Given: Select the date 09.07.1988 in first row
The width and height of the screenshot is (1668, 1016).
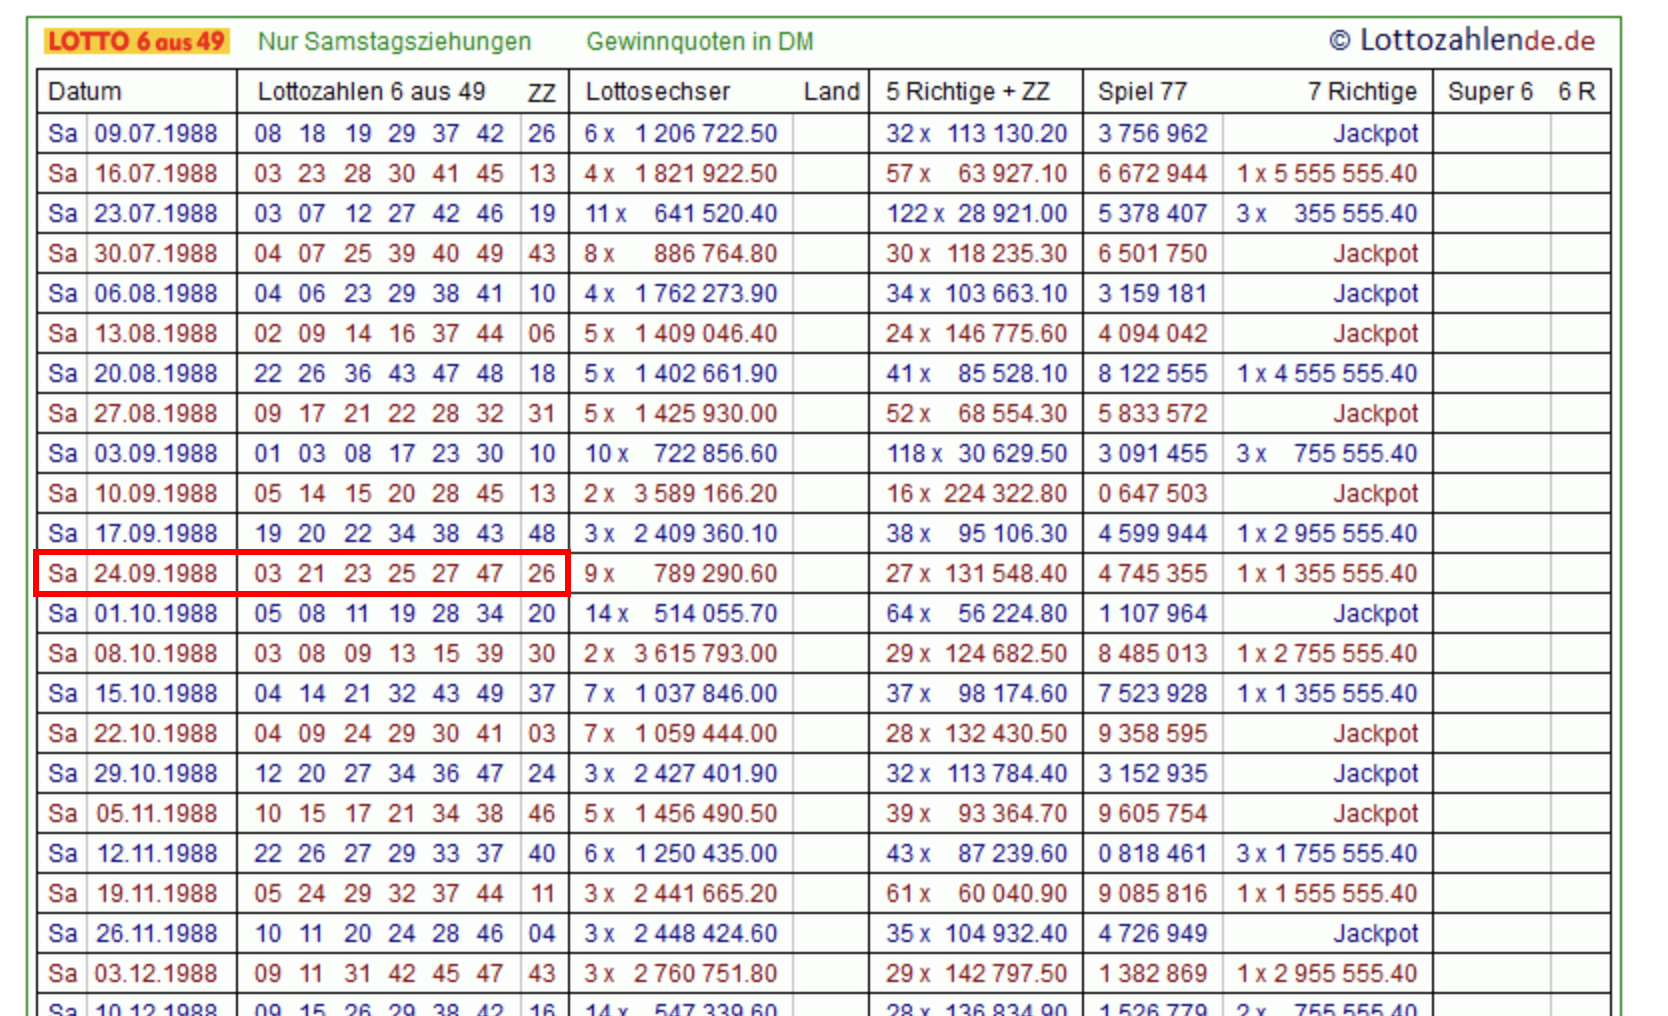Looking at the screenshot, I should [x=156, y=133].
